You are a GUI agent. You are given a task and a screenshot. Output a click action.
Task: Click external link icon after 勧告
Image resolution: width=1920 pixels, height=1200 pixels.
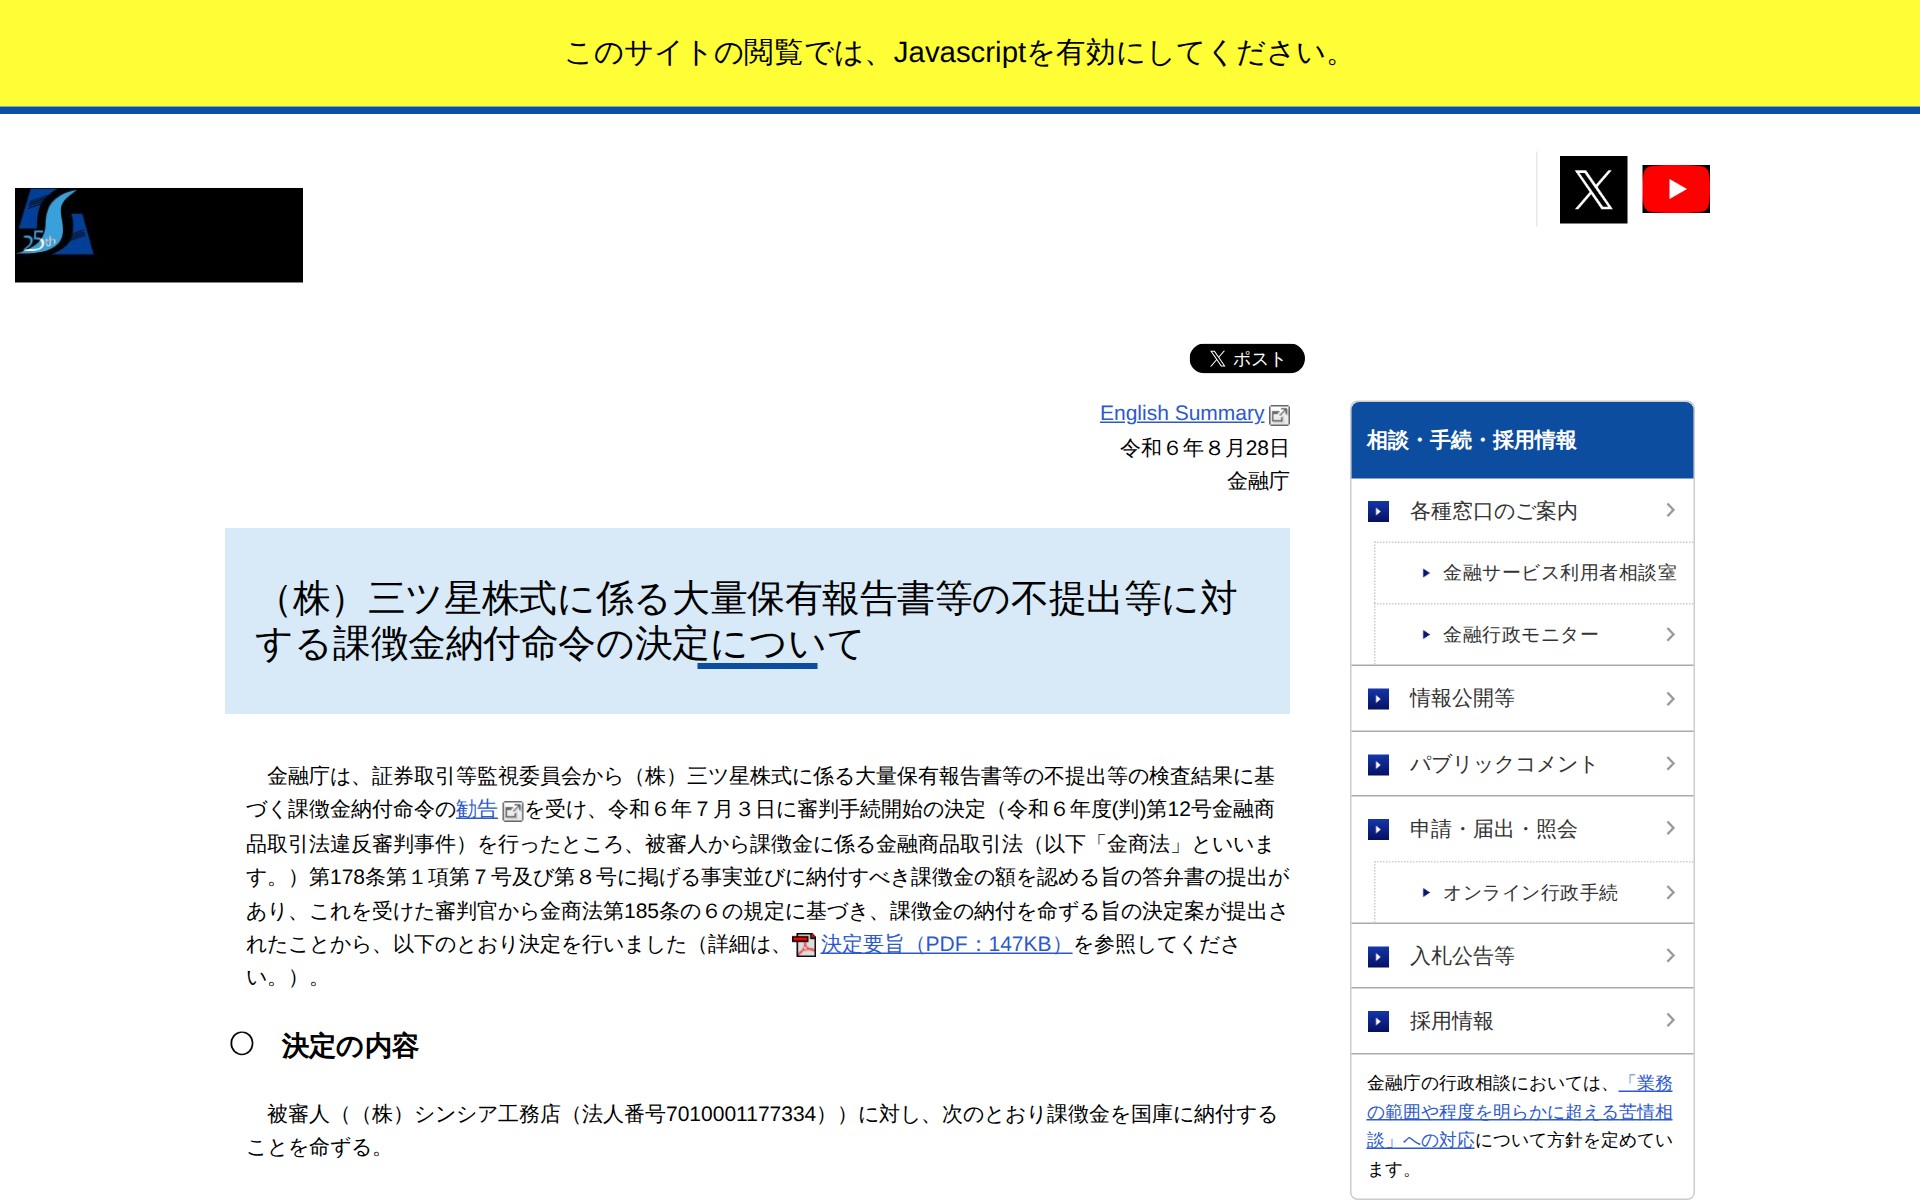pyautogui.click(x=512, y=811)
